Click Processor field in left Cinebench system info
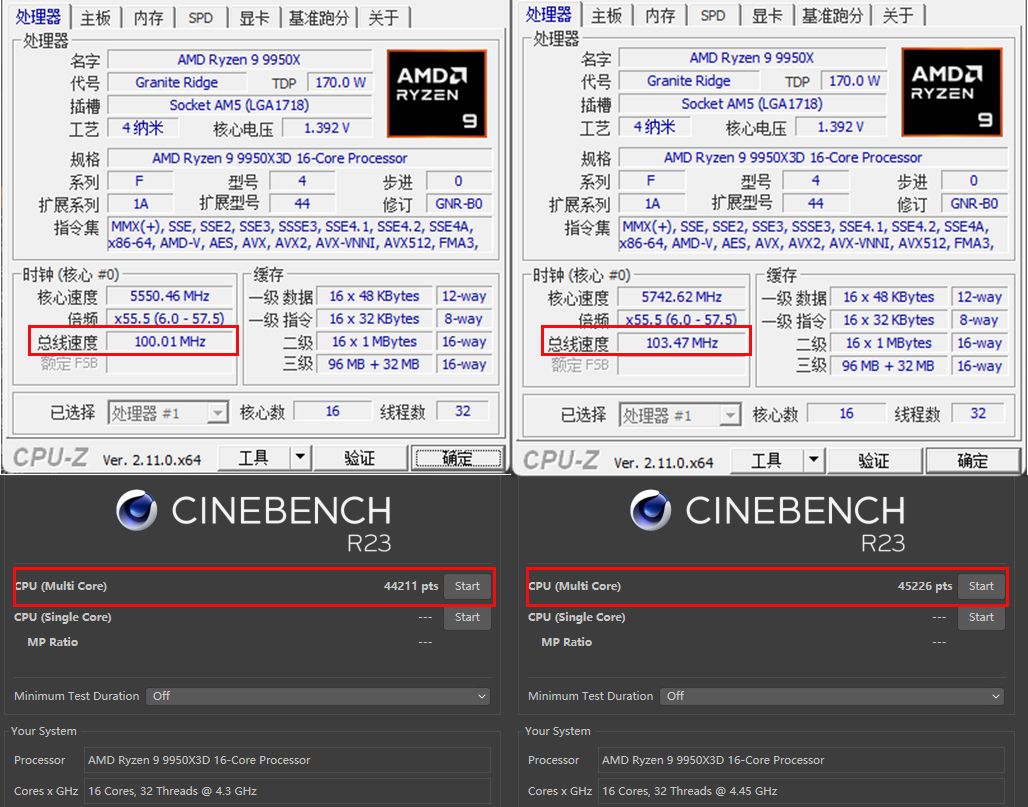1028x807 pixels. point(287,760)
